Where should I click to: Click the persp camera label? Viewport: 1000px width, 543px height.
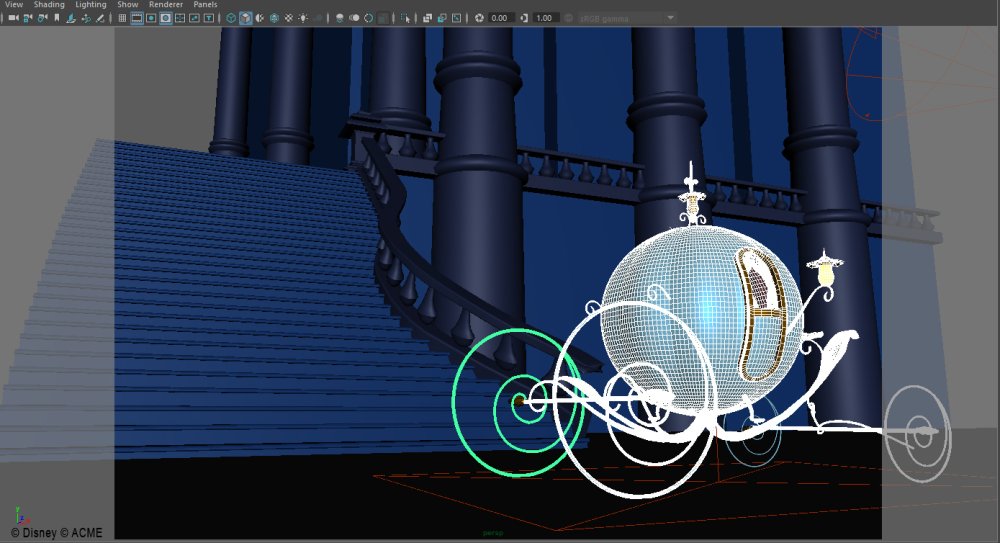[493, 533]
